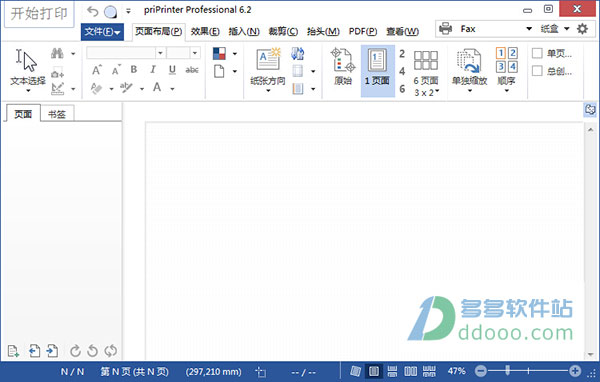
Task: Click the 纸张方向 paper orientation button
Action: [x=268, y=70]
